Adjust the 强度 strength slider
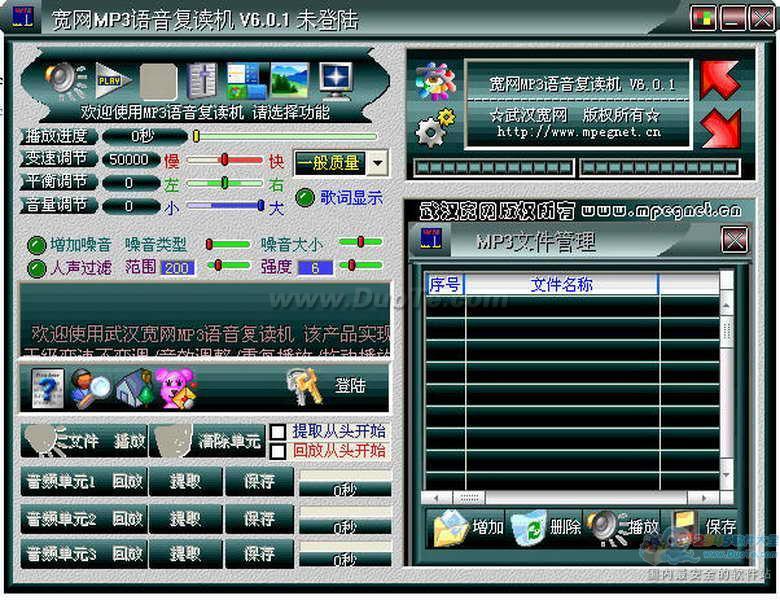 (361, 265)
